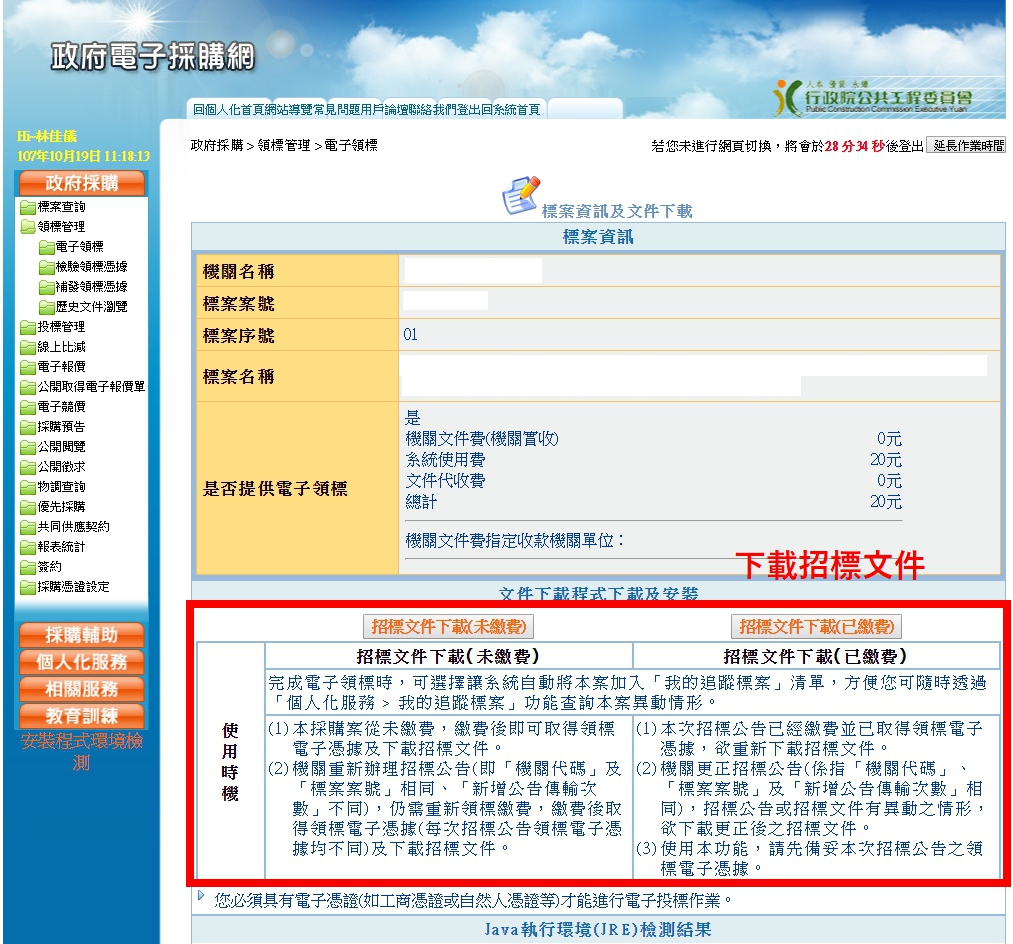The height and width of the screenshot is (944, 1013).
Task: Click folder icon beside 採購預告
Action: (x=28, y=427)
